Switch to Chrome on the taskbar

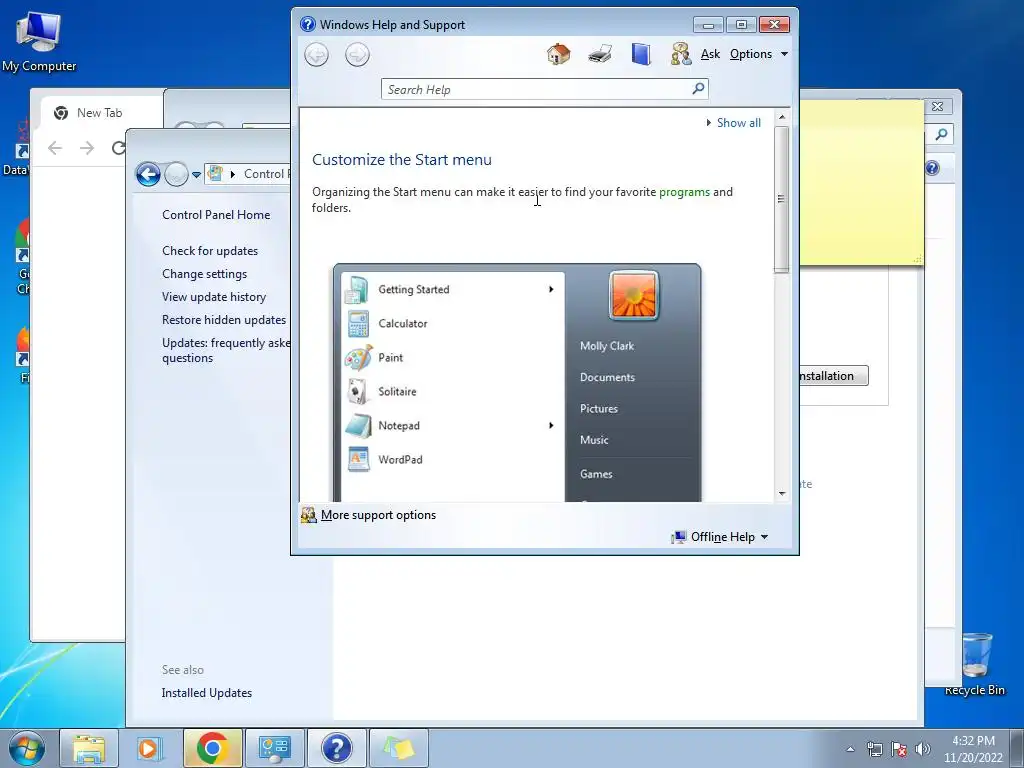coord(212,748)
